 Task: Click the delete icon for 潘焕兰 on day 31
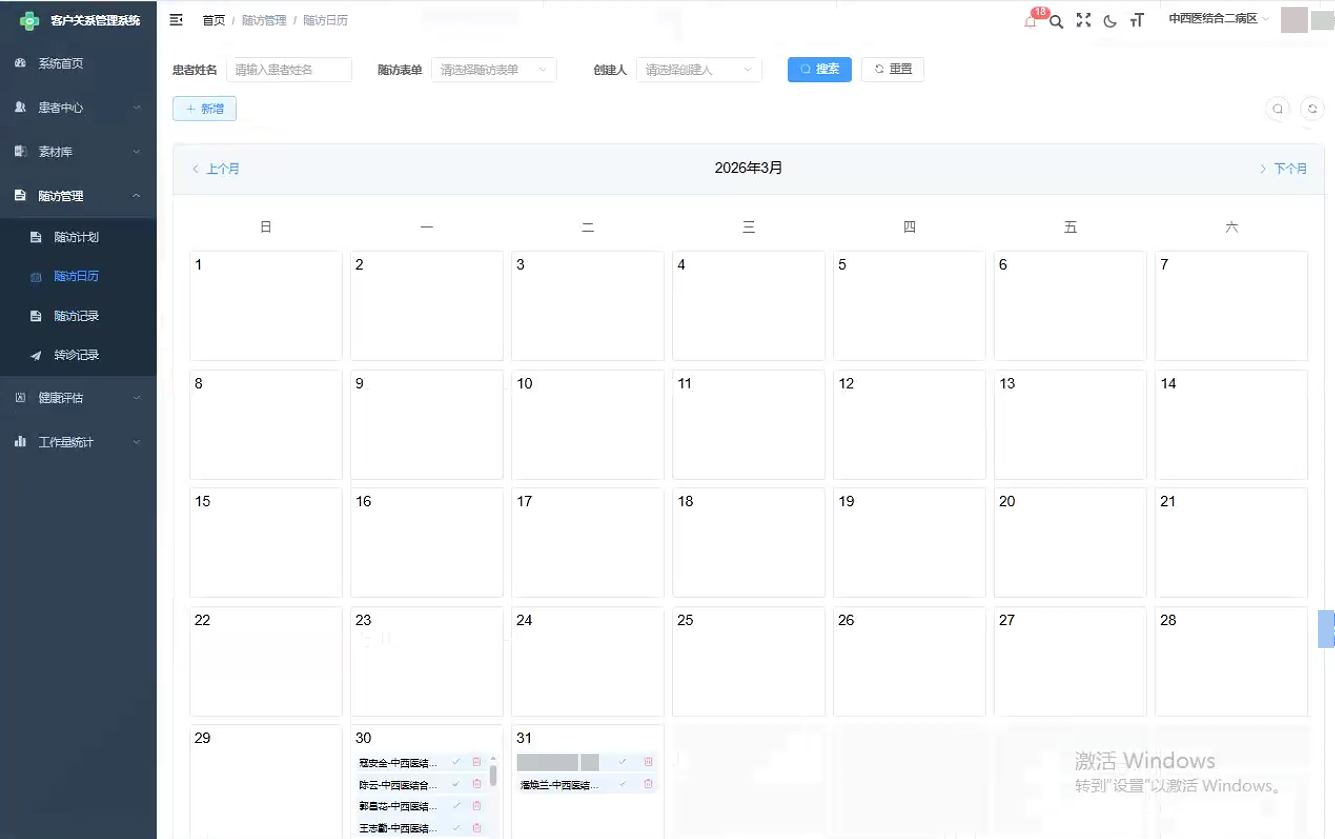point(648,784)
